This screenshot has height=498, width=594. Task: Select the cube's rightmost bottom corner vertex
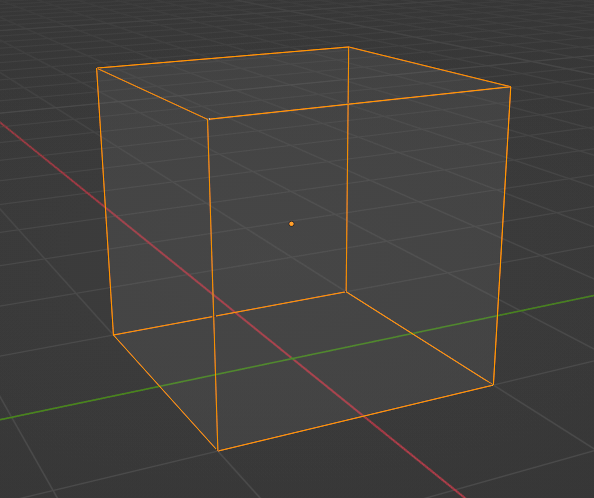click(x=493, y=385)
